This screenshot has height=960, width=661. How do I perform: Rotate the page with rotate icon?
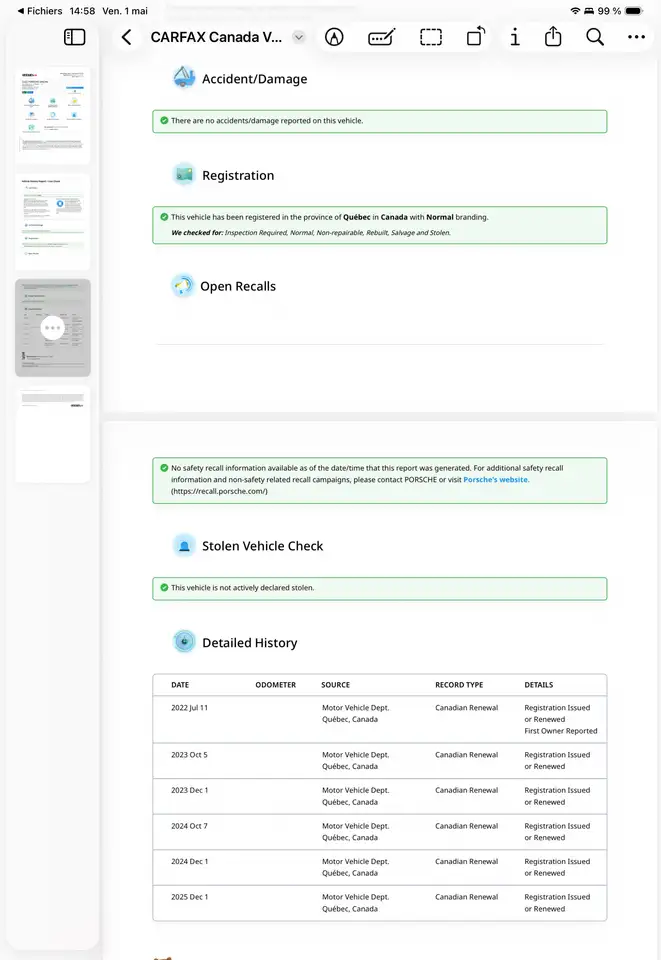(476, 37)
